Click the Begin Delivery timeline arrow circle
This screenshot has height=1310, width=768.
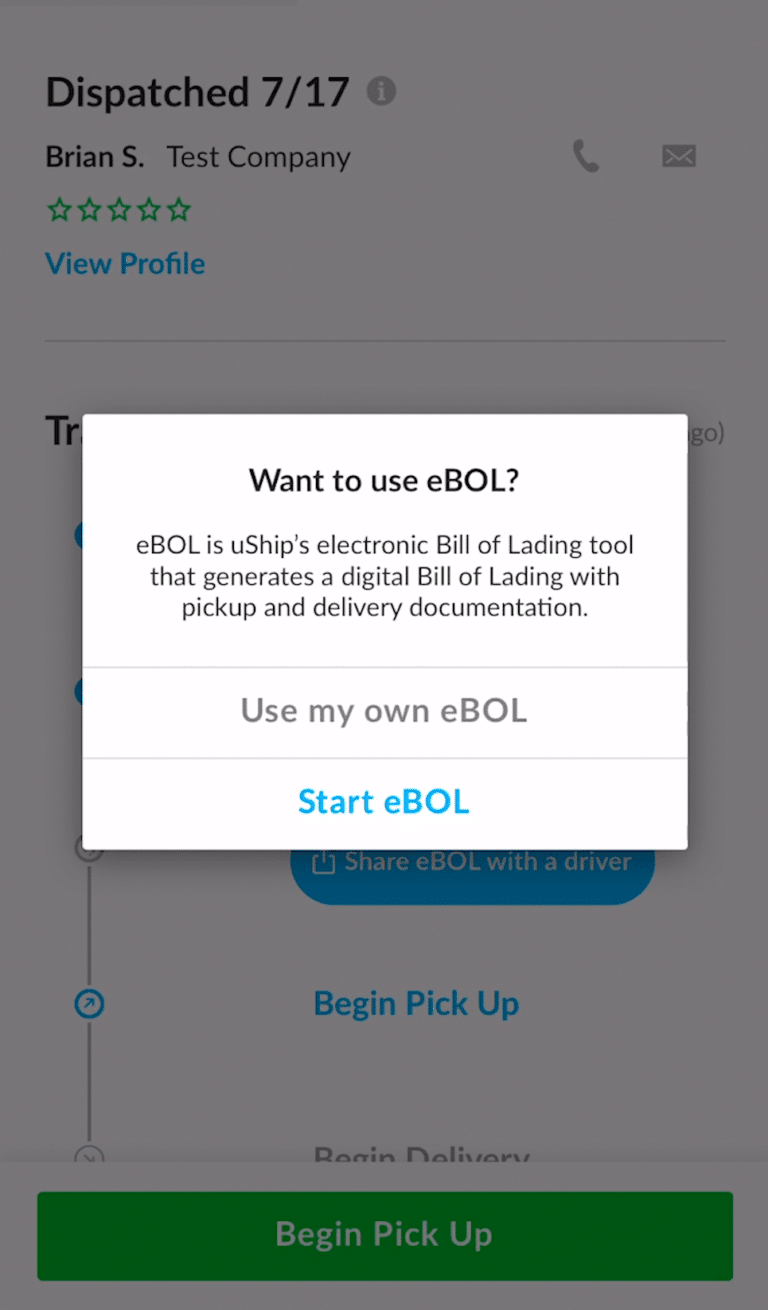pos(90,1155)
